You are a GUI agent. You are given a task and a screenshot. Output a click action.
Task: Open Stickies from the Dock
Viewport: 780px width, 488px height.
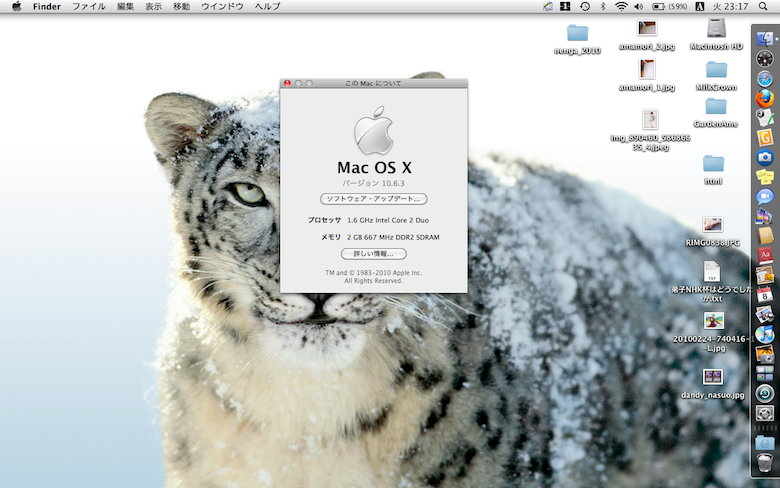(765, 177)
